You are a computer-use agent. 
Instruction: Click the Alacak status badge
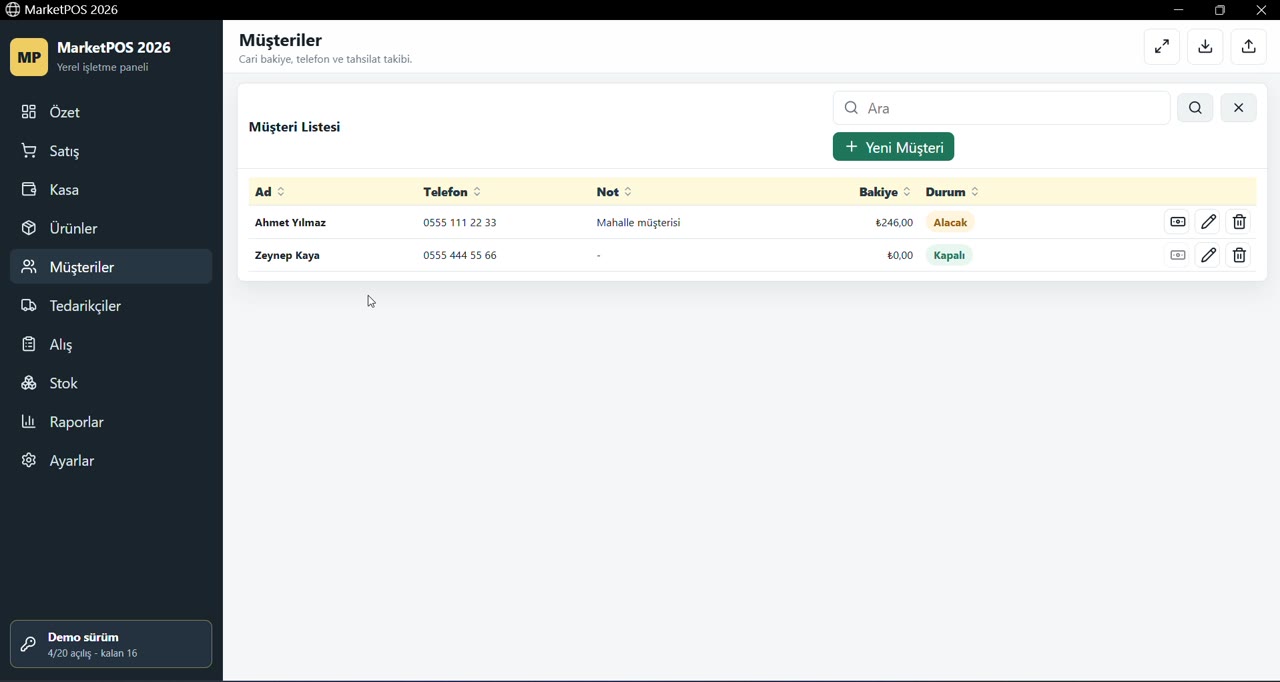coord(951,223)
